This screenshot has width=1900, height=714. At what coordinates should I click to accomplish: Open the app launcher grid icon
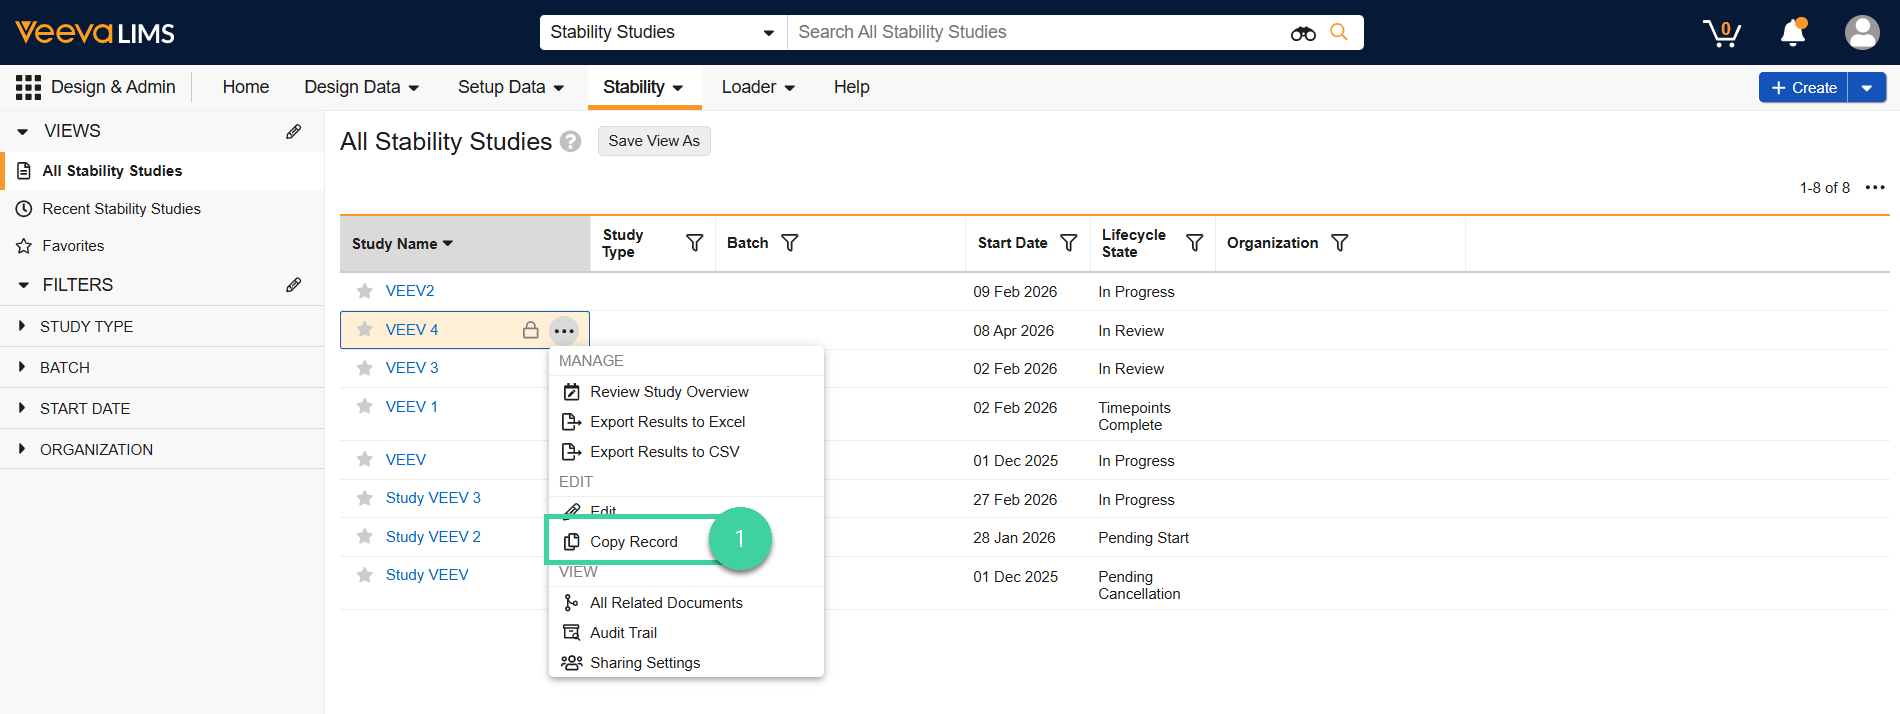[x=28, y=87]
